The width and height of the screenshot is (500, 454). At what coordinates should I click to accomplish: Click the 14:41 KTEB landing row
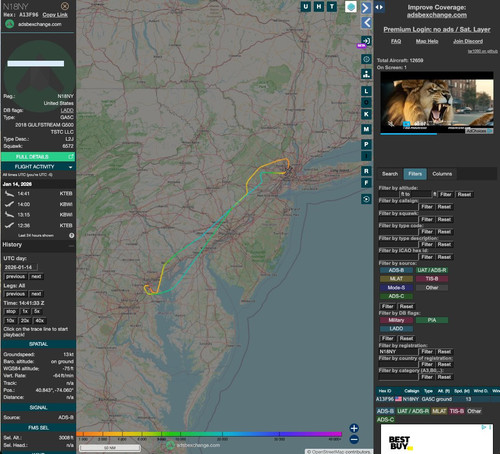point(38,194)
